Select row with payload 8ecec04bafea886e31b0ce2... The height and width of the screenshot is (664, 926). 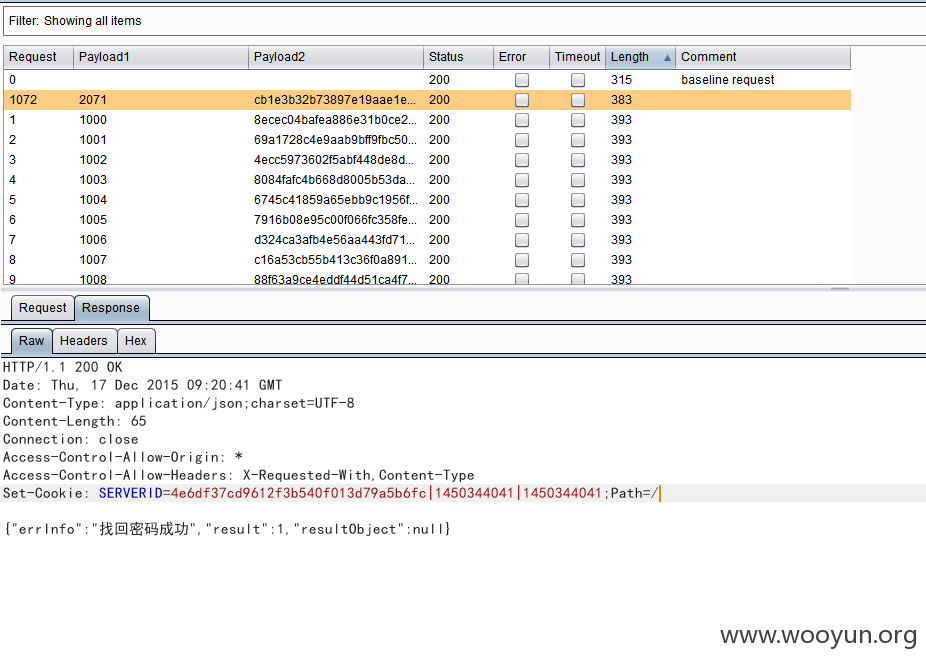(x=427, y=120)
